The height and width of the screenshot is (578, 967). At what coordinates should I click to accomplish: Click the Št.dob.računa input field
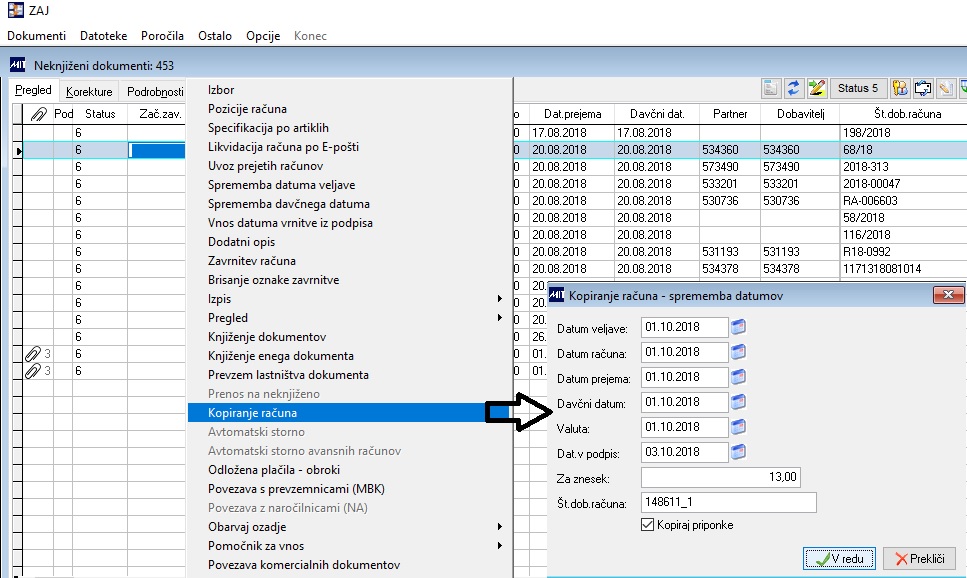728,502
